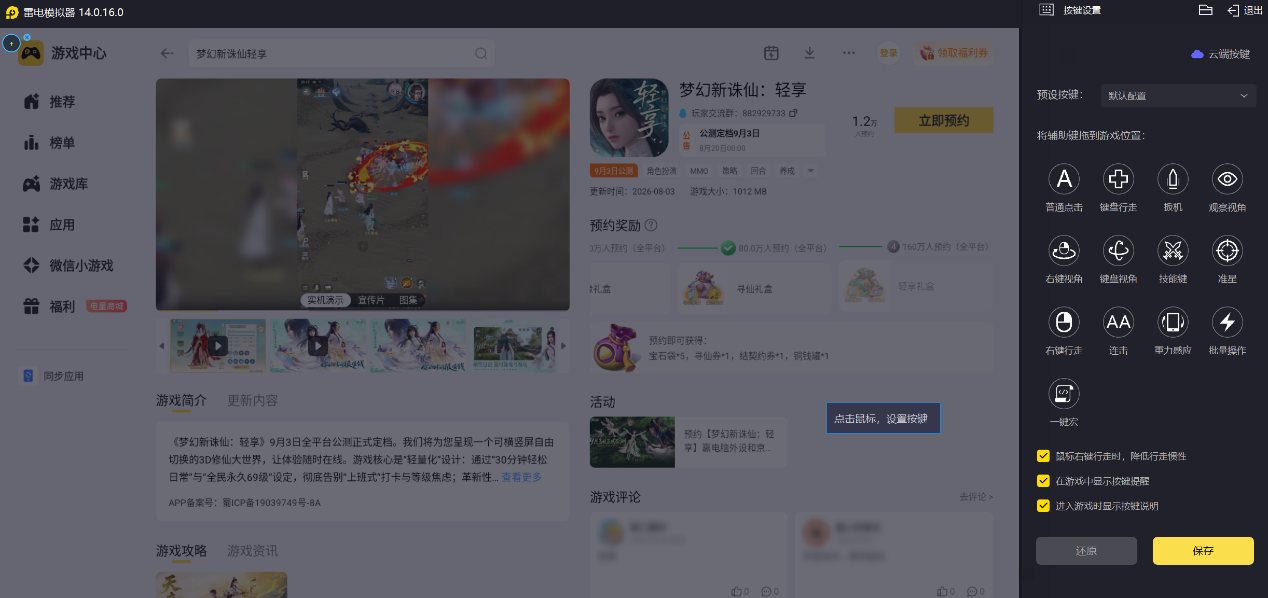Switch to the 更新内容 tab
The width and height of the screenshot is (1268, 598).
(x=253, y=400)
